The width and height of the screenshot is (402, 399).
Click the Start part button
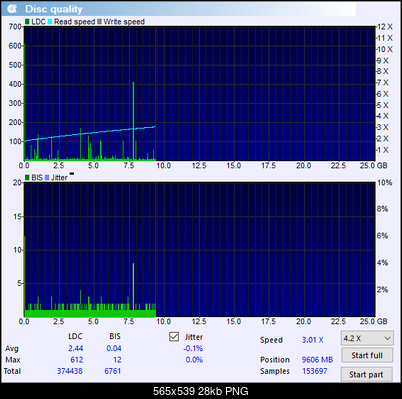(366, 374)
